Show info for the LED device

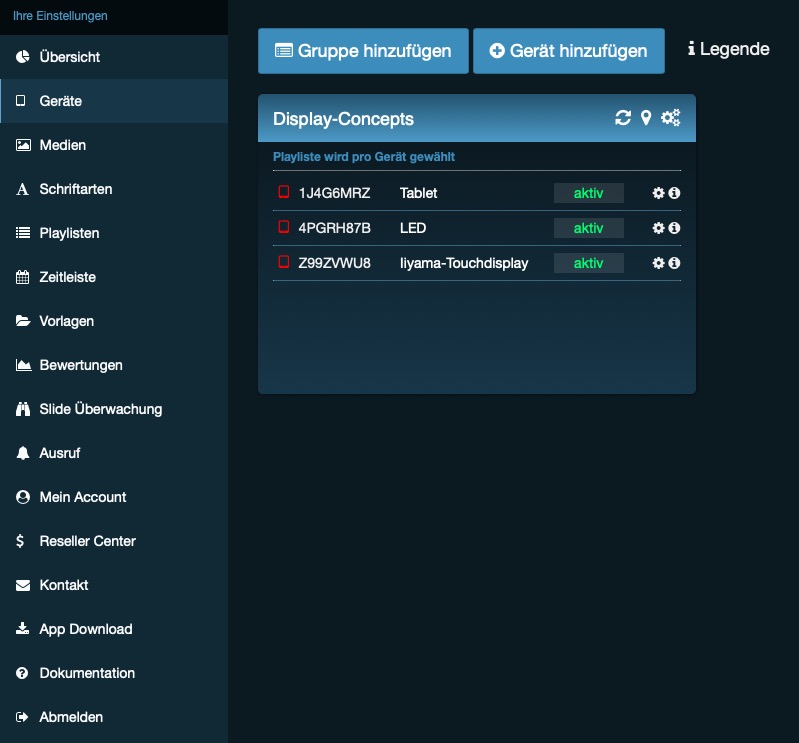click(x=674, y=228)
